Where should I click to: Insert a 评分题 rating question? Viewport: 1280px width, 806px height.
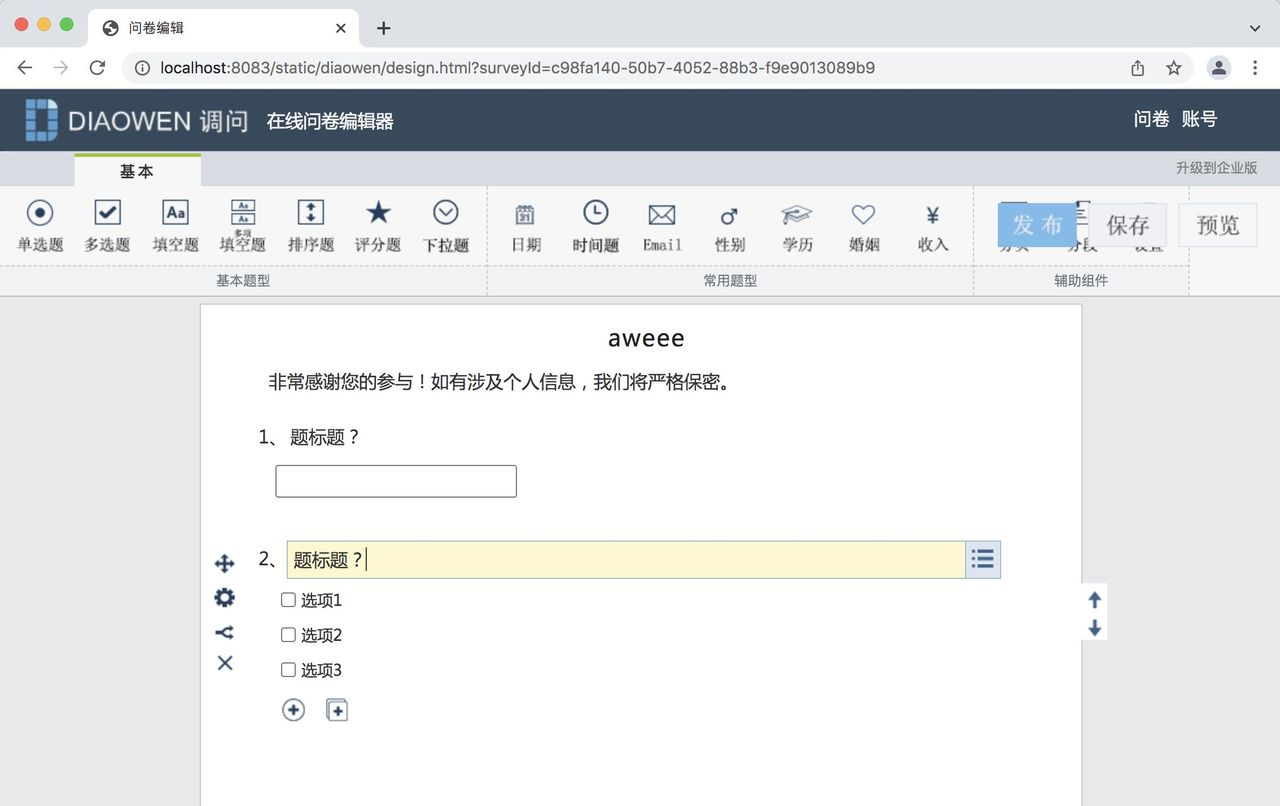tap(377, 224)
